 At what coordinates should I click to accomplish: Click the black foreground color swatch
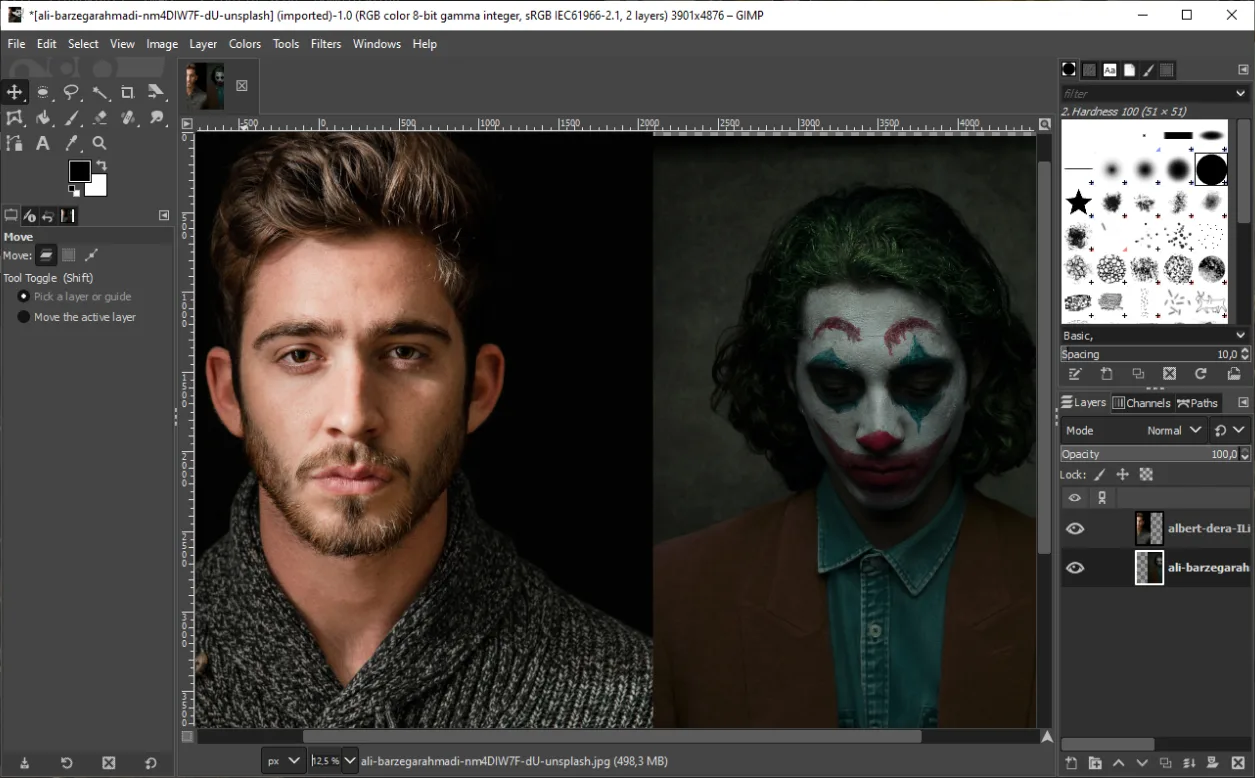click(x=78, y=171)
